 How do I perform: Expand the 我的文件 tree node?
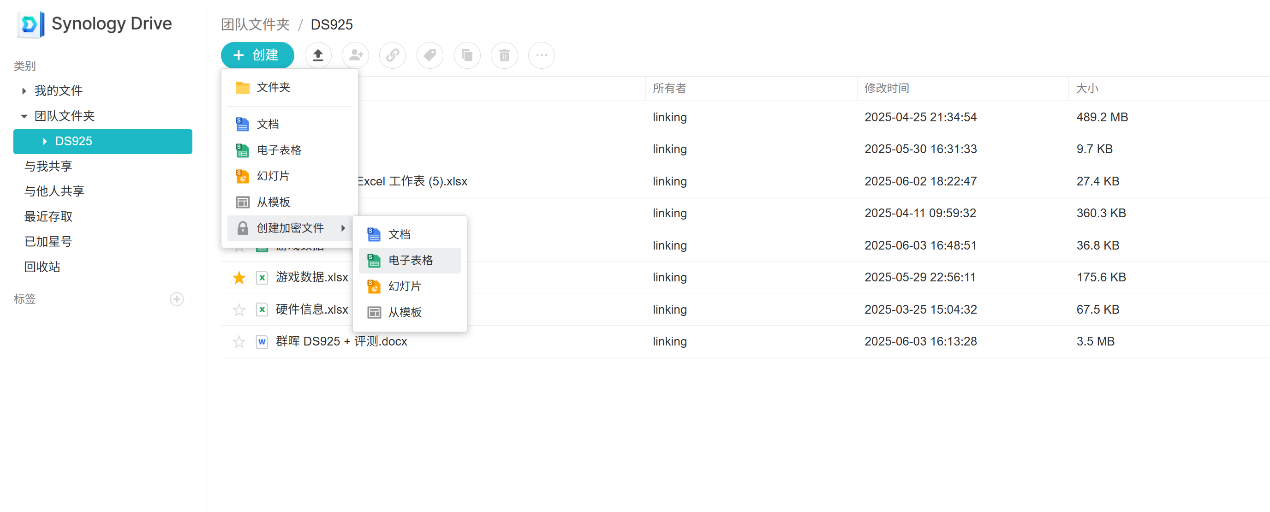[24, 91]
